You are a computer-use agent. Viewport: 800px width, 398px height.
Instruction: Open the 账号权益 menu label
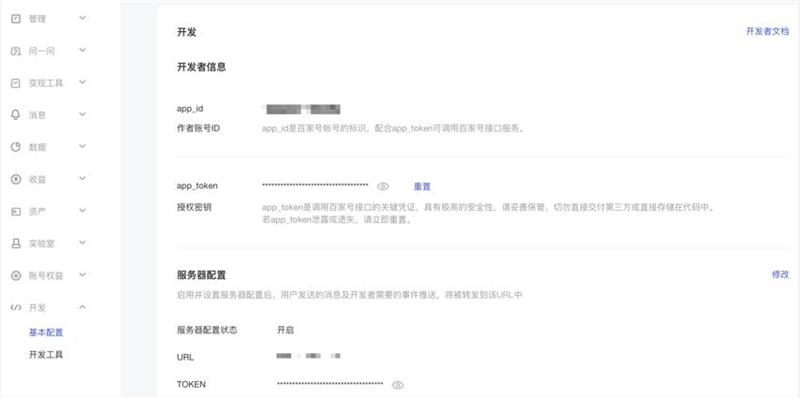click(46, 276)
